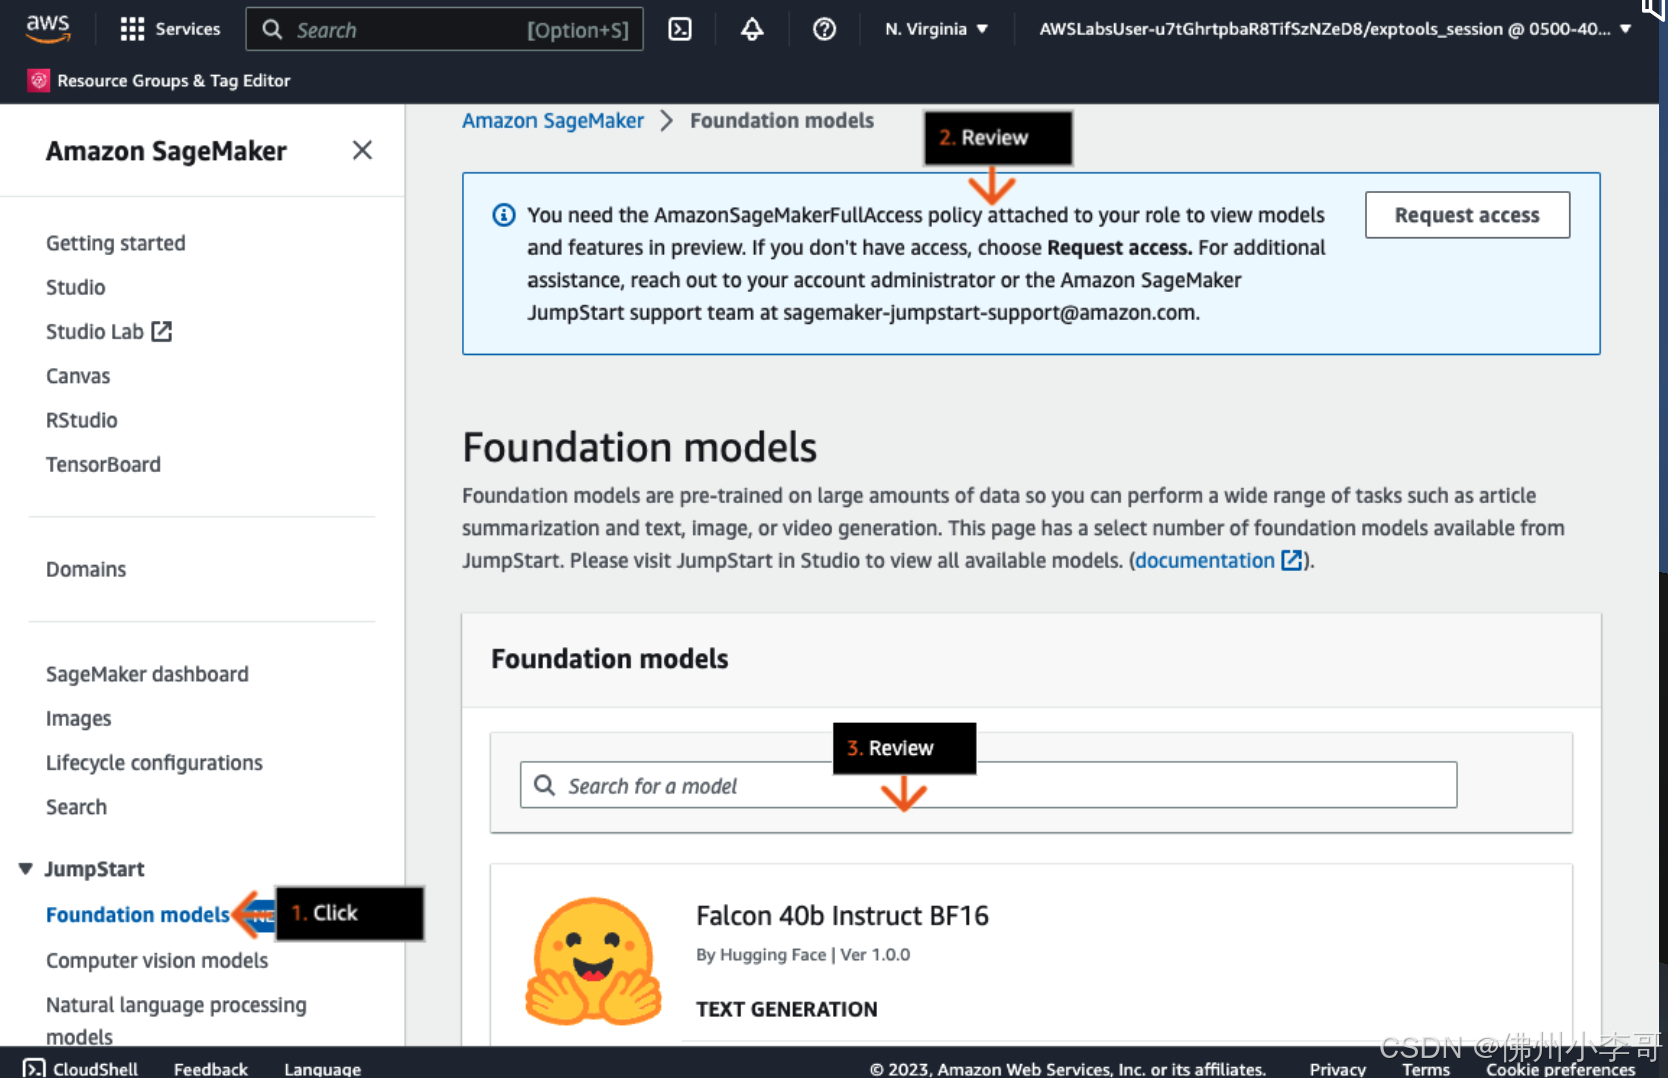The image size is (1668, 1078).
Task: Open Lifecycle configurations page
Action: (x=154, y=762)
